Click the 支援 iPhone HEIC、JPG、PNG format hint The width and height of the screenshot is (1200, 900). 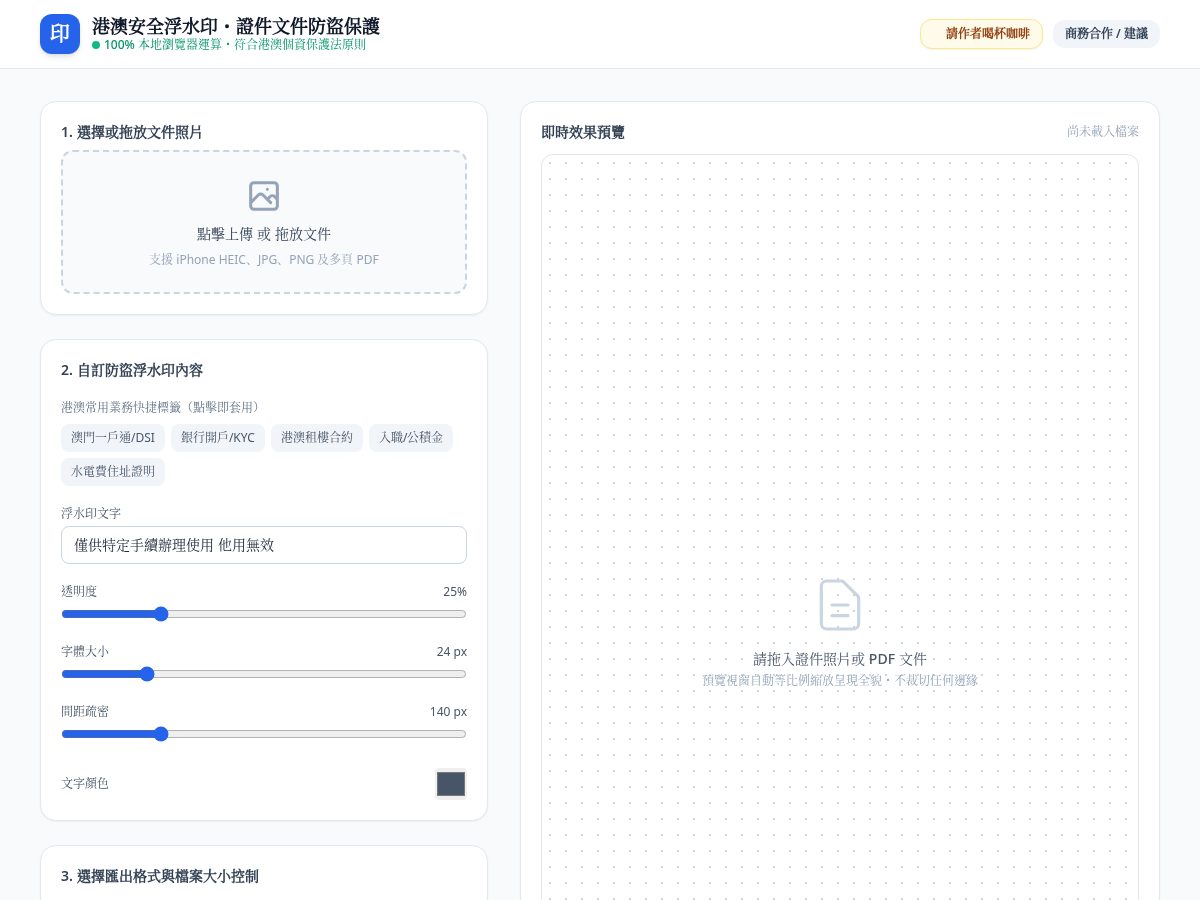[x=264, y=260]
